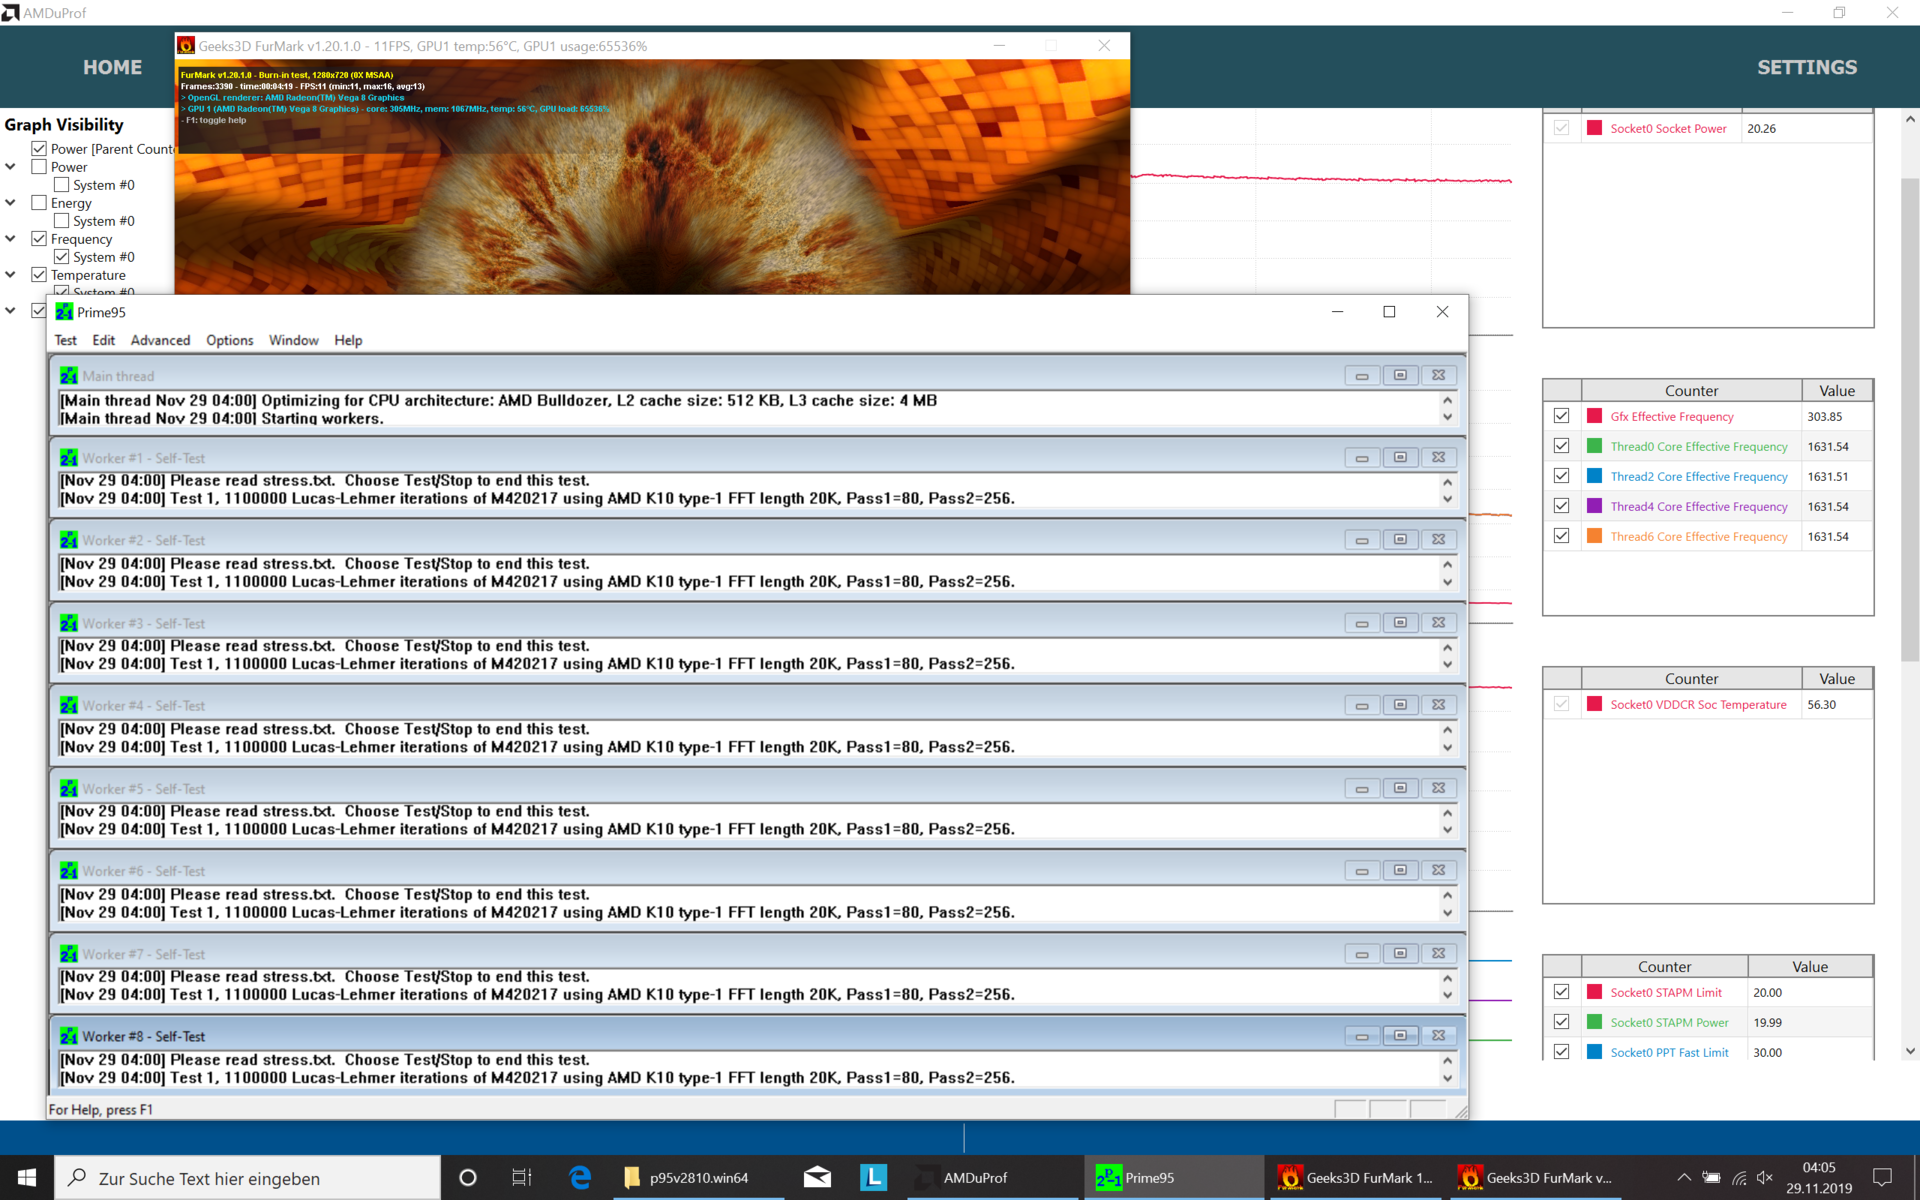
Task: Open the Microsoft Edge taskbar icon
Action: [x=580, y=1178]
